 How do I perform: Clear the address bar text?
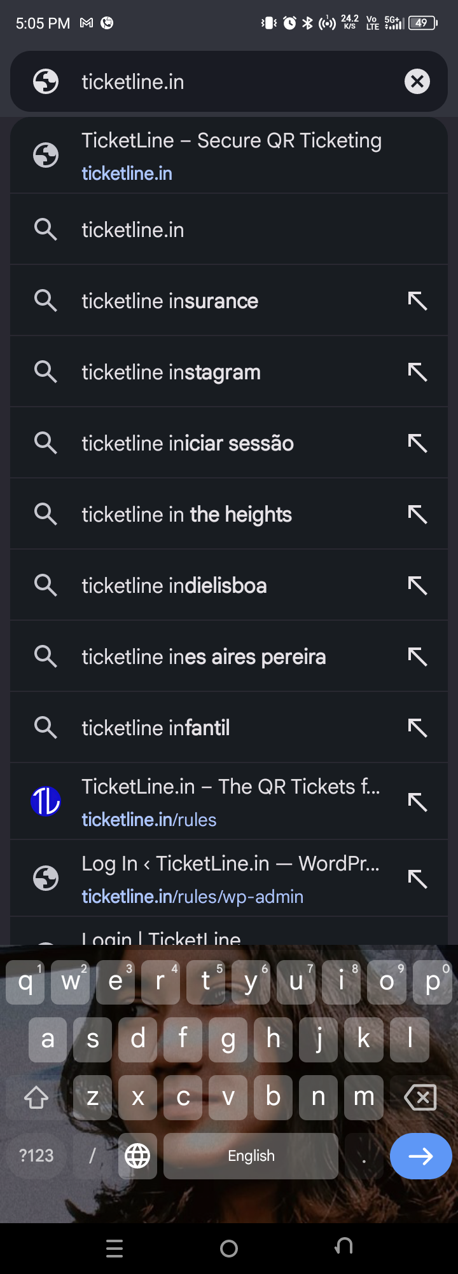point(417,82)
